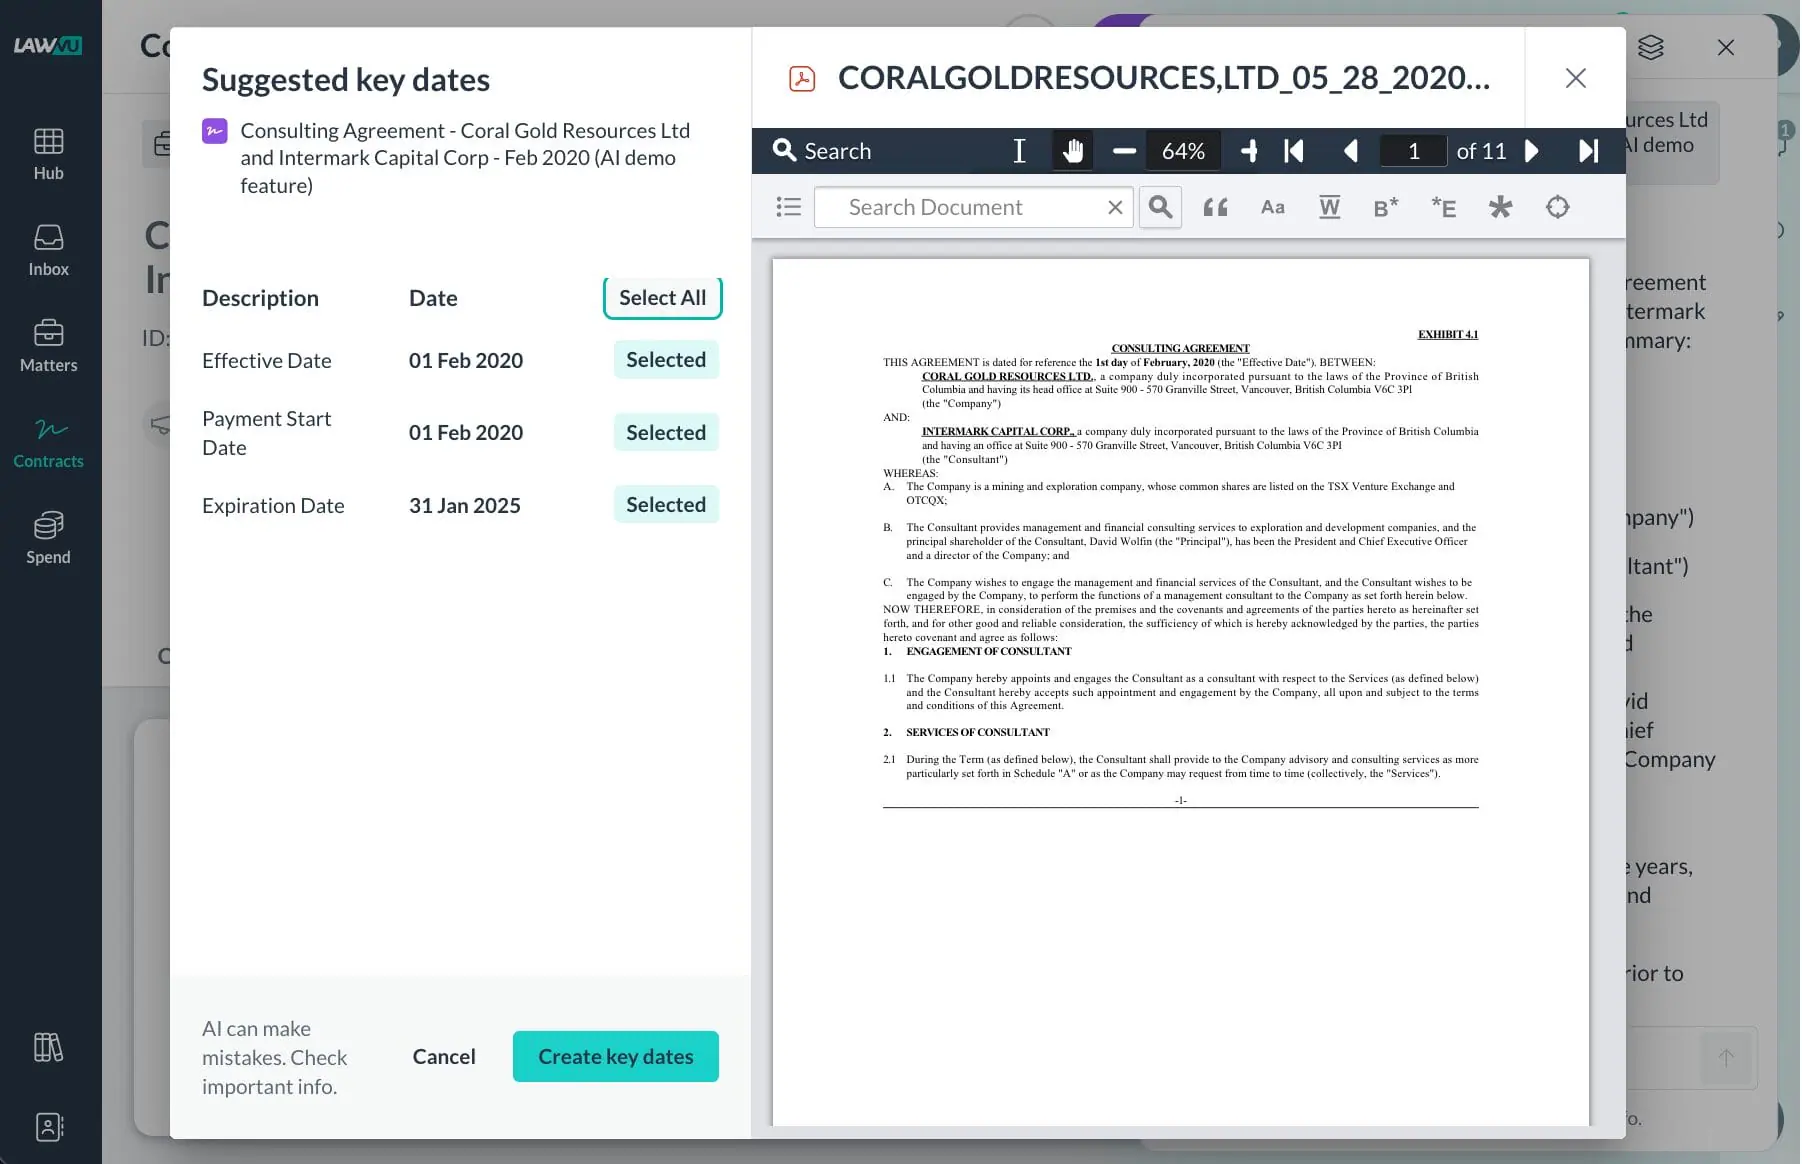
Task: Open the Hub section in sidebar
Action: click(x=48, y=153)
